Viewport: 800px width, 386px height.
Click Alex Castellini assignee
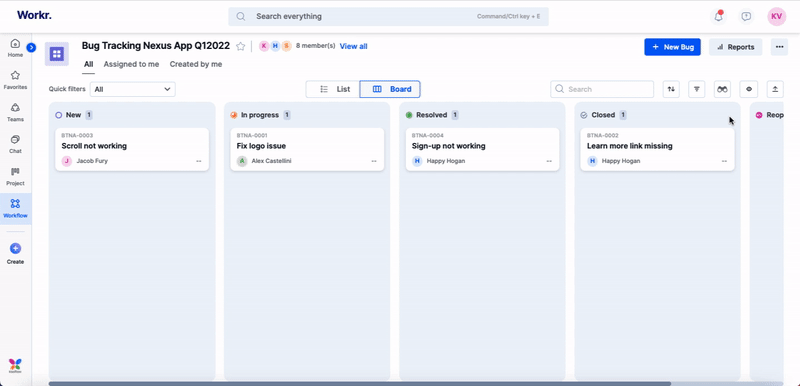click(264, 161)
